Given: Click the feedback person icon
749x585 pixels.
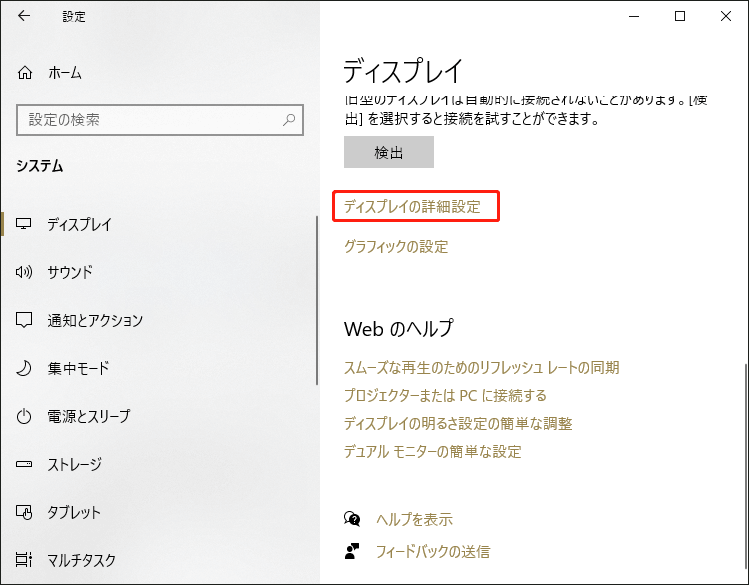Looking at the screenshot, I should point(352,551).
